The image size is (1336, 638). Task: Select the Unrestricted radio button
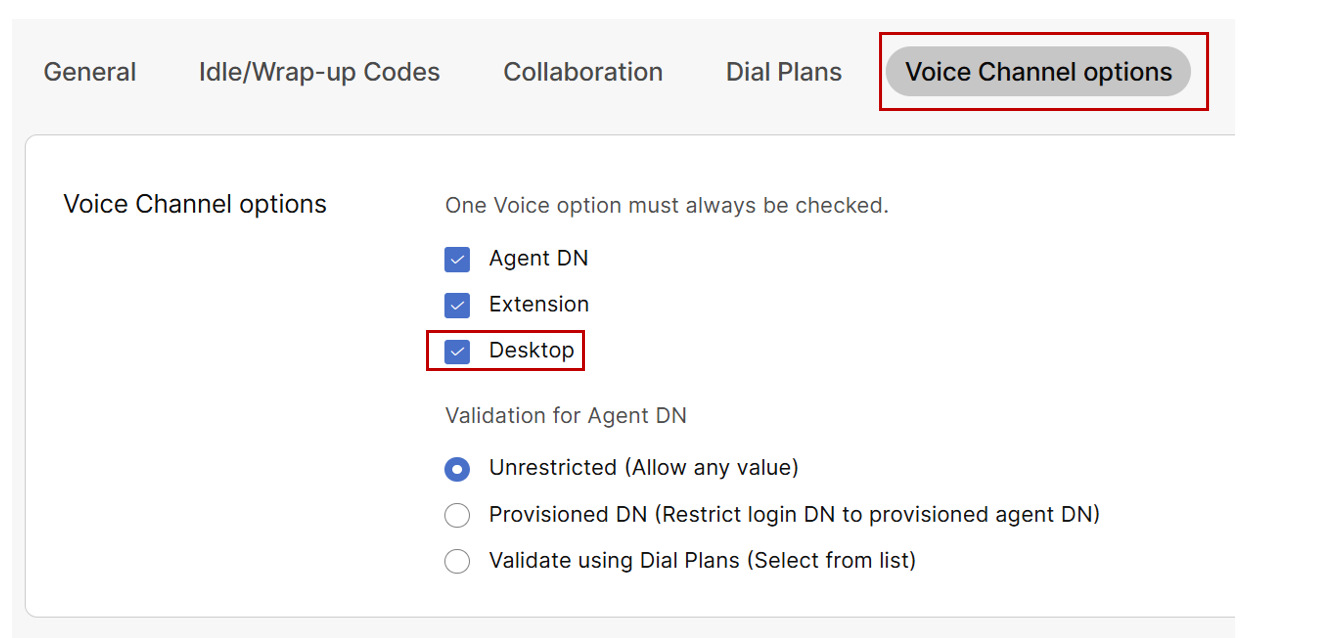(x=457, y=469)
